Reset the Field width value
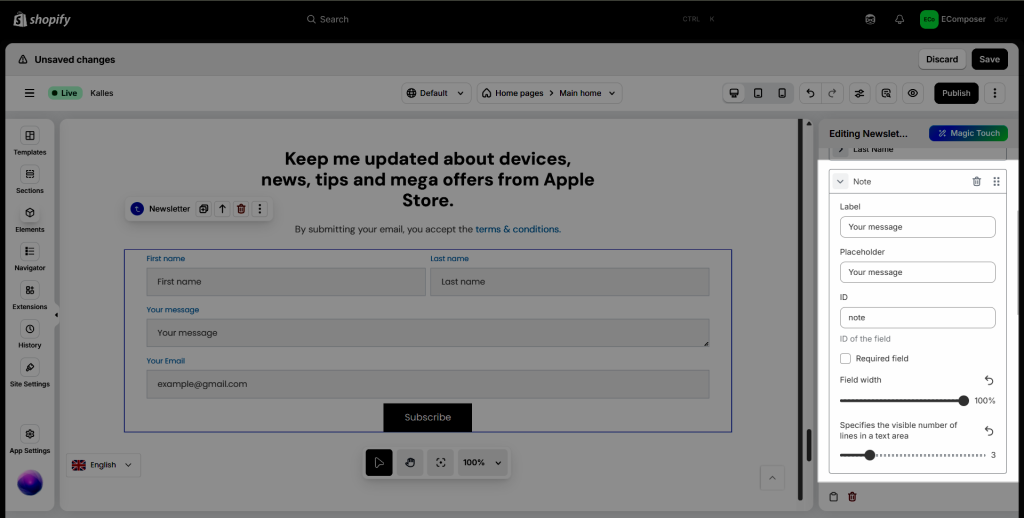 (x=989, y=380)
